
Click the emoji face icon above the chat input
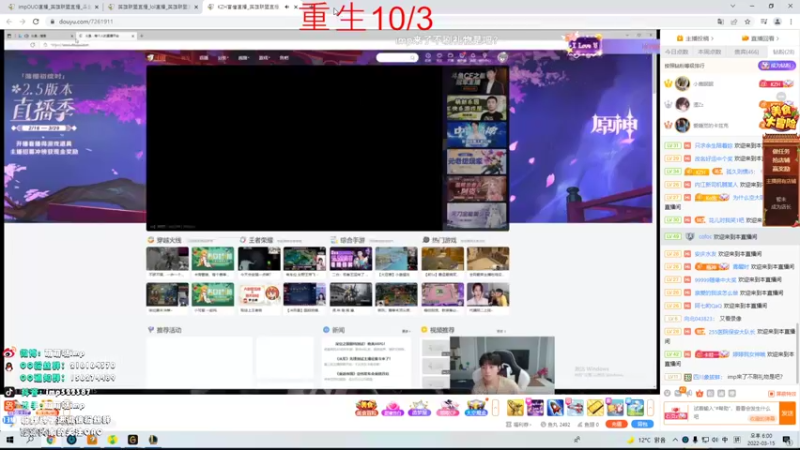click(667, 393)
